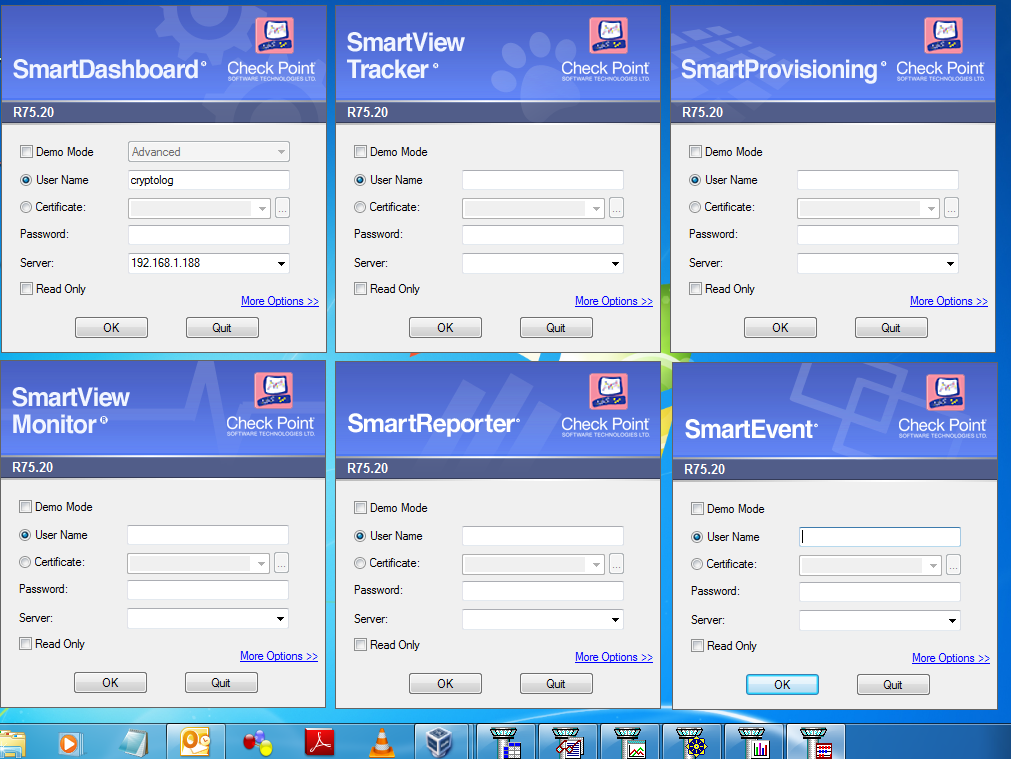Switch to Outlook in the taskbar

(x=195, y=742)
